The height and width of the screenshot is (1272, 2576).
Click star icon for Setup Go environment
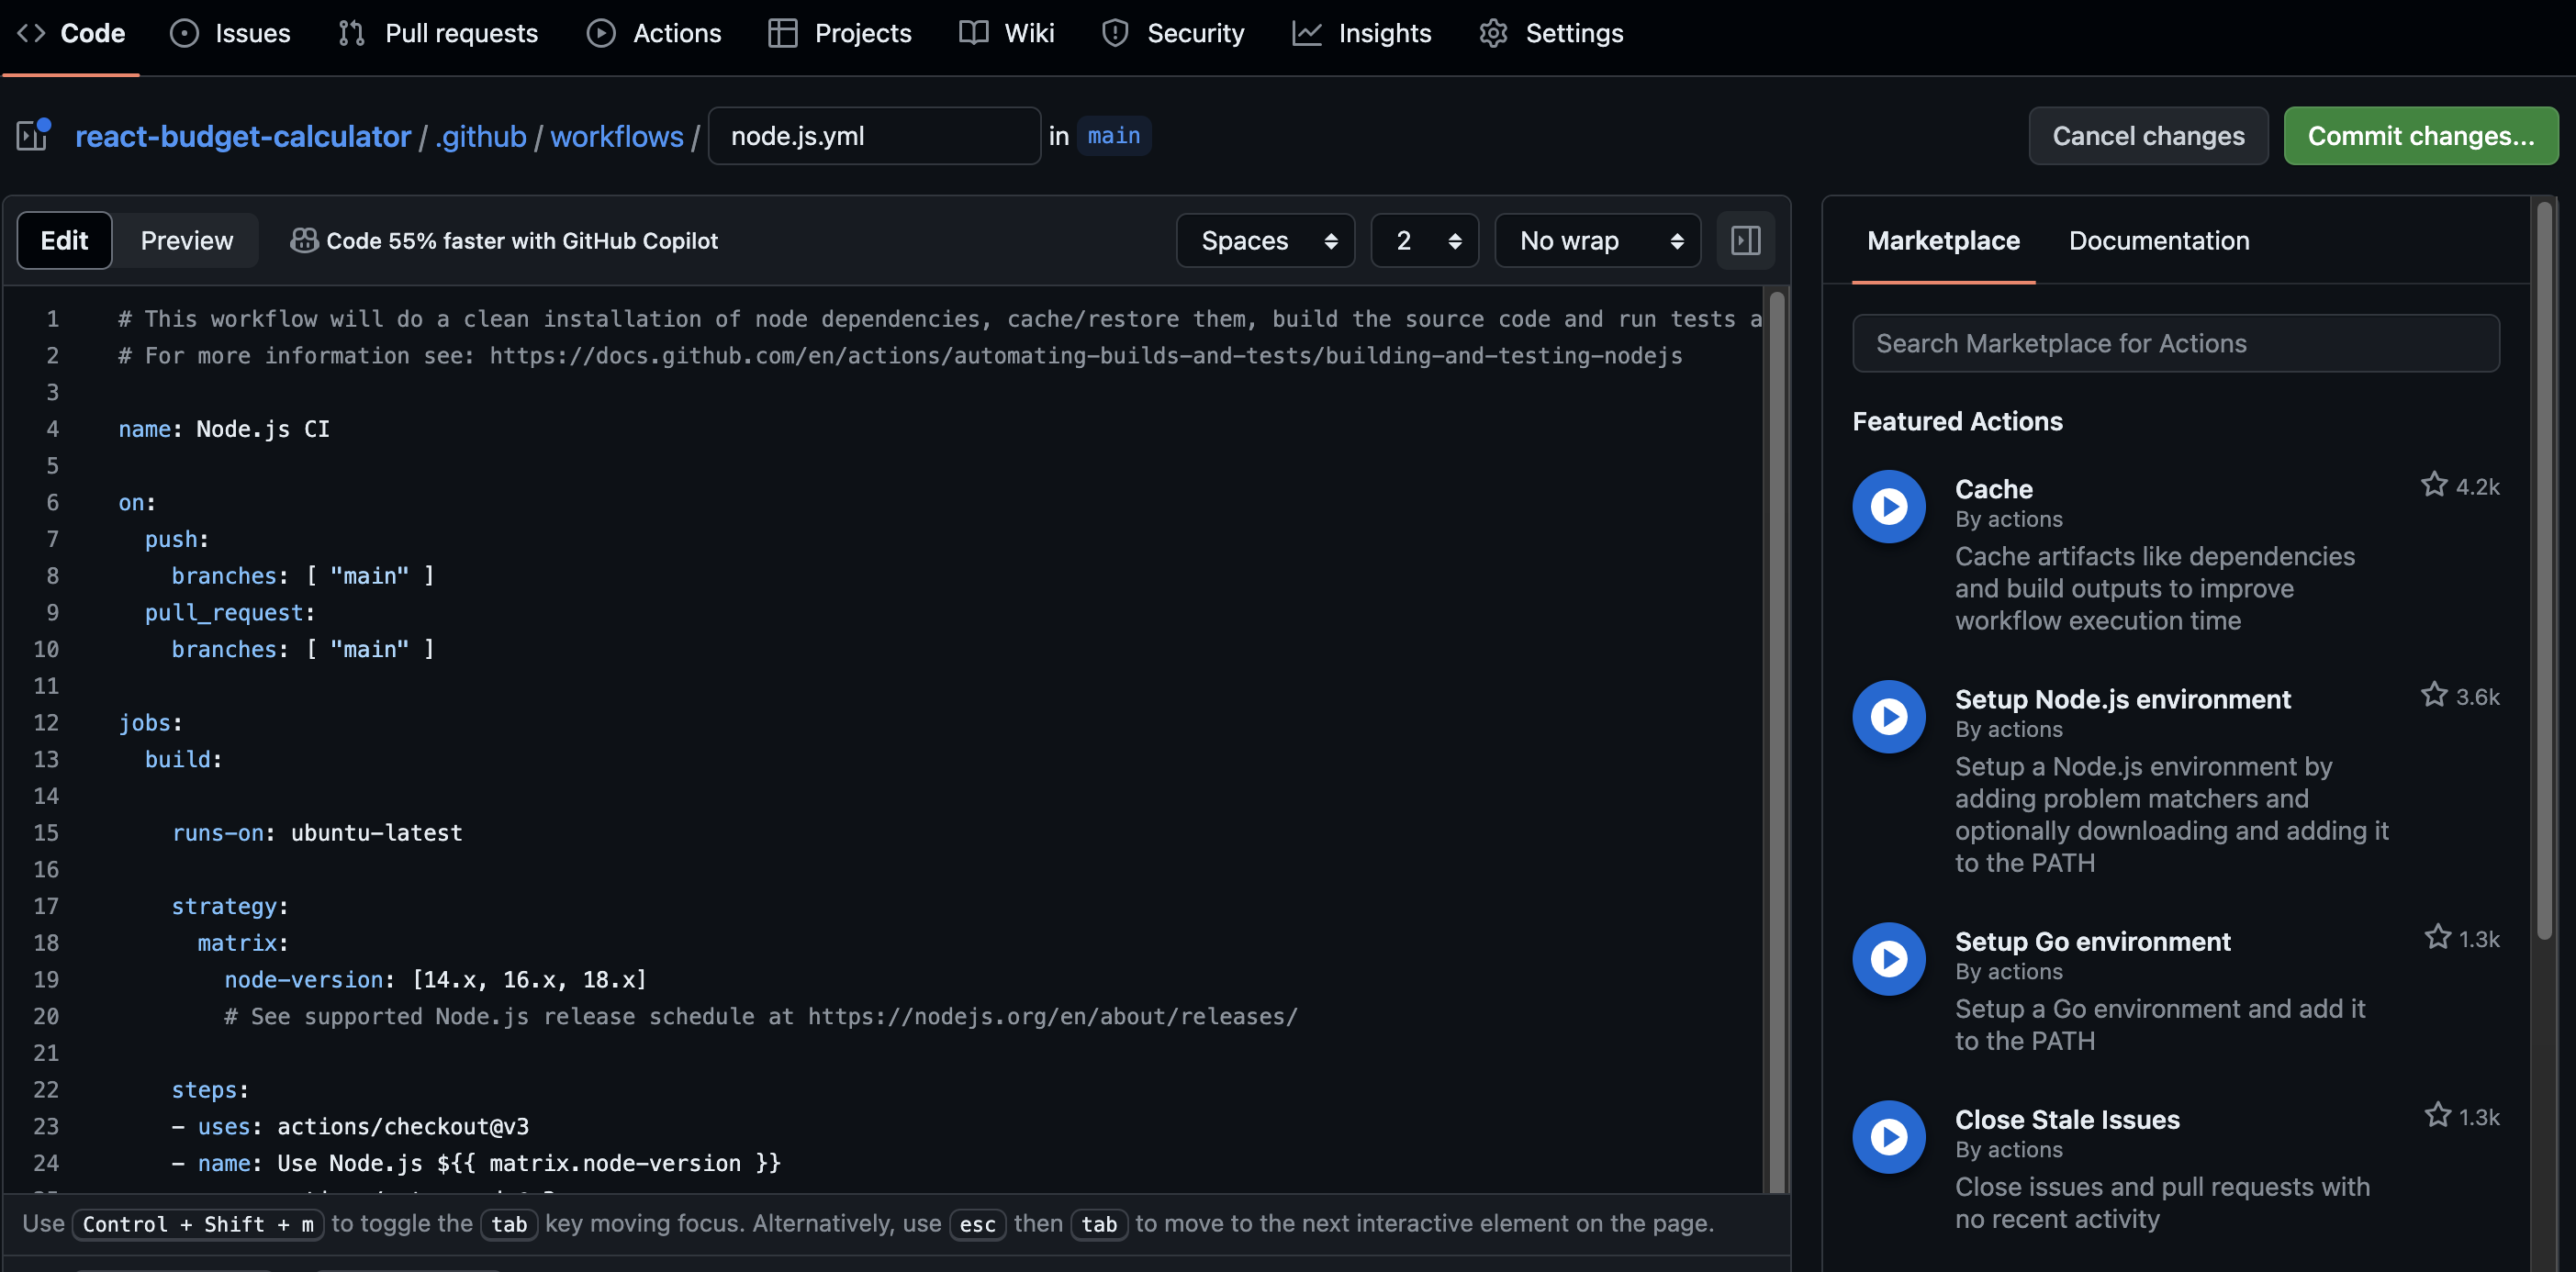pyautogui.click(x=2437, y=937)
